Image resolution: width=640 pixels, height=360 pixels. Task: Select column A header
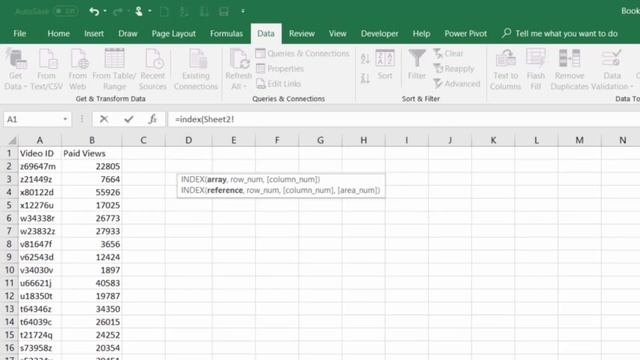40,140
